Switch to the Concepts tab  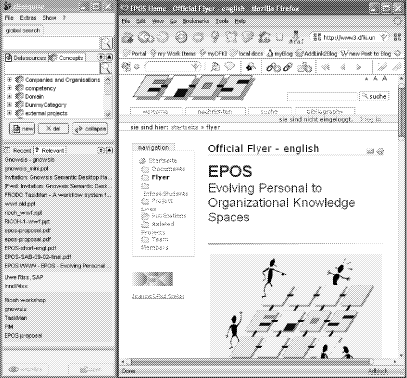[x=67, y=58]
